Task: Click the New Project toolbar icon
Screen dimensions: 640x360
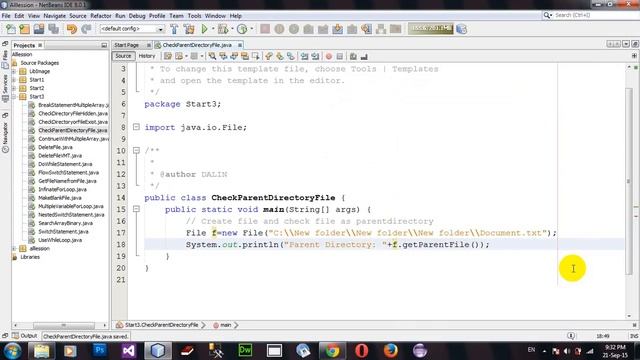Action: point(24,29)
